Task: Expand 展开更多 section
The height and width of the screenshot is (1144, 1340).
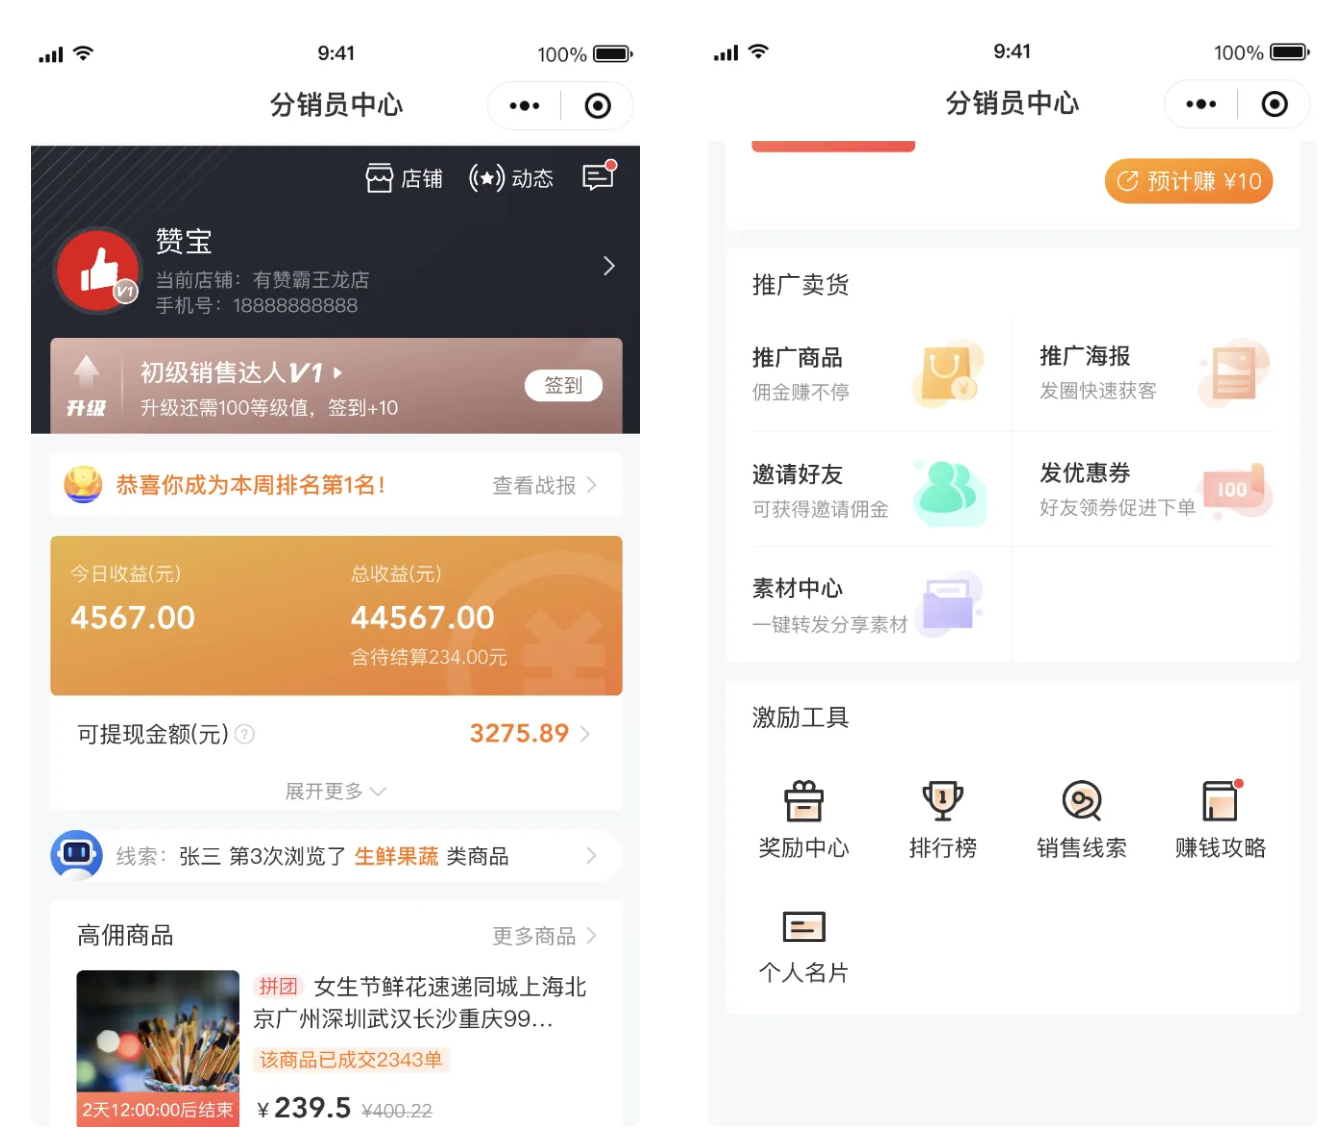Action: point(335,791)
